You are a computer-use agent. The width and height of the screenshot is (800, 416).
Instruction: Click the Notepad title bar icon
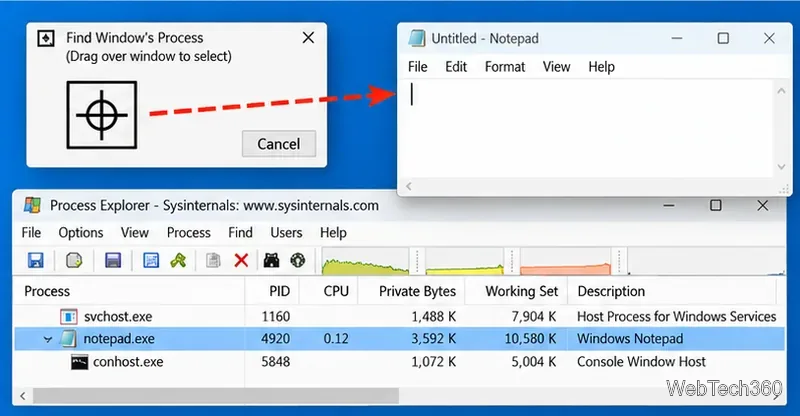pos(417,38)
